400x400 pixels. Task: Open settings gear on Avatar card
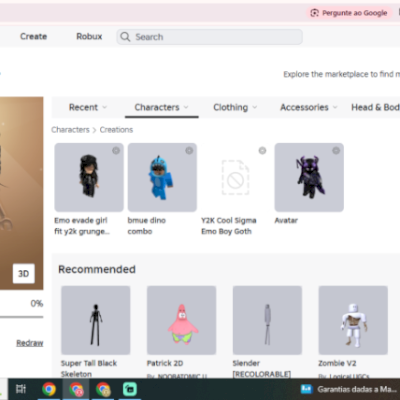(336, 151)
